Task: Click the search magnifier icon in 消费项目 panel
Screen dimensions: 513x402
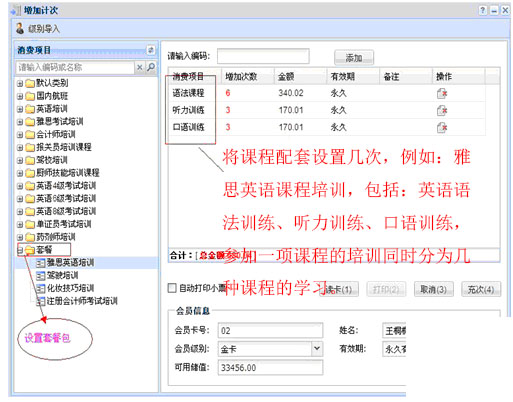Action: (151, 67)
